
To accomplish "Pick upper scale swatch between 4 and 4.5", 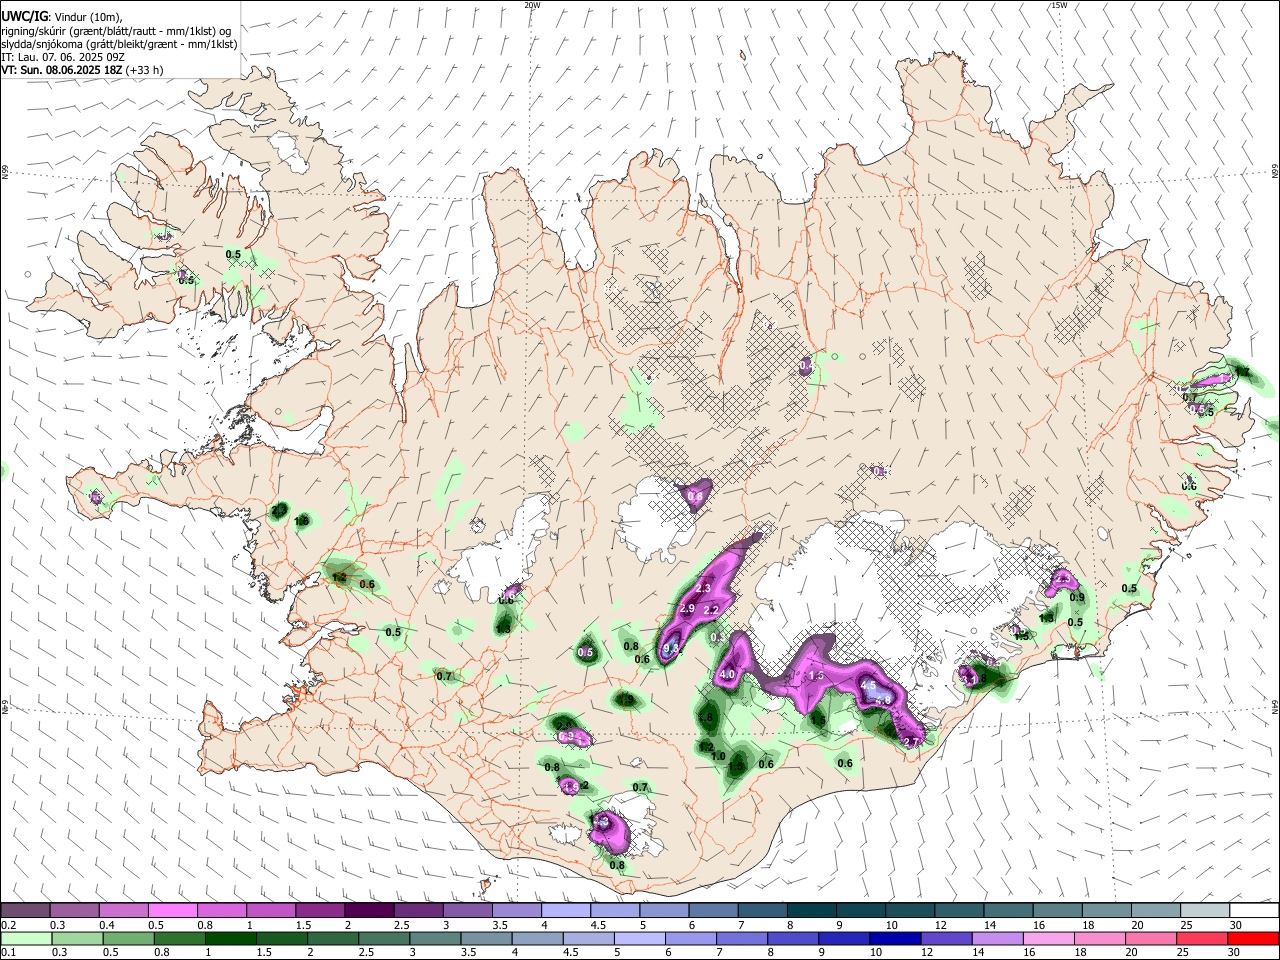I will point(566,911).
